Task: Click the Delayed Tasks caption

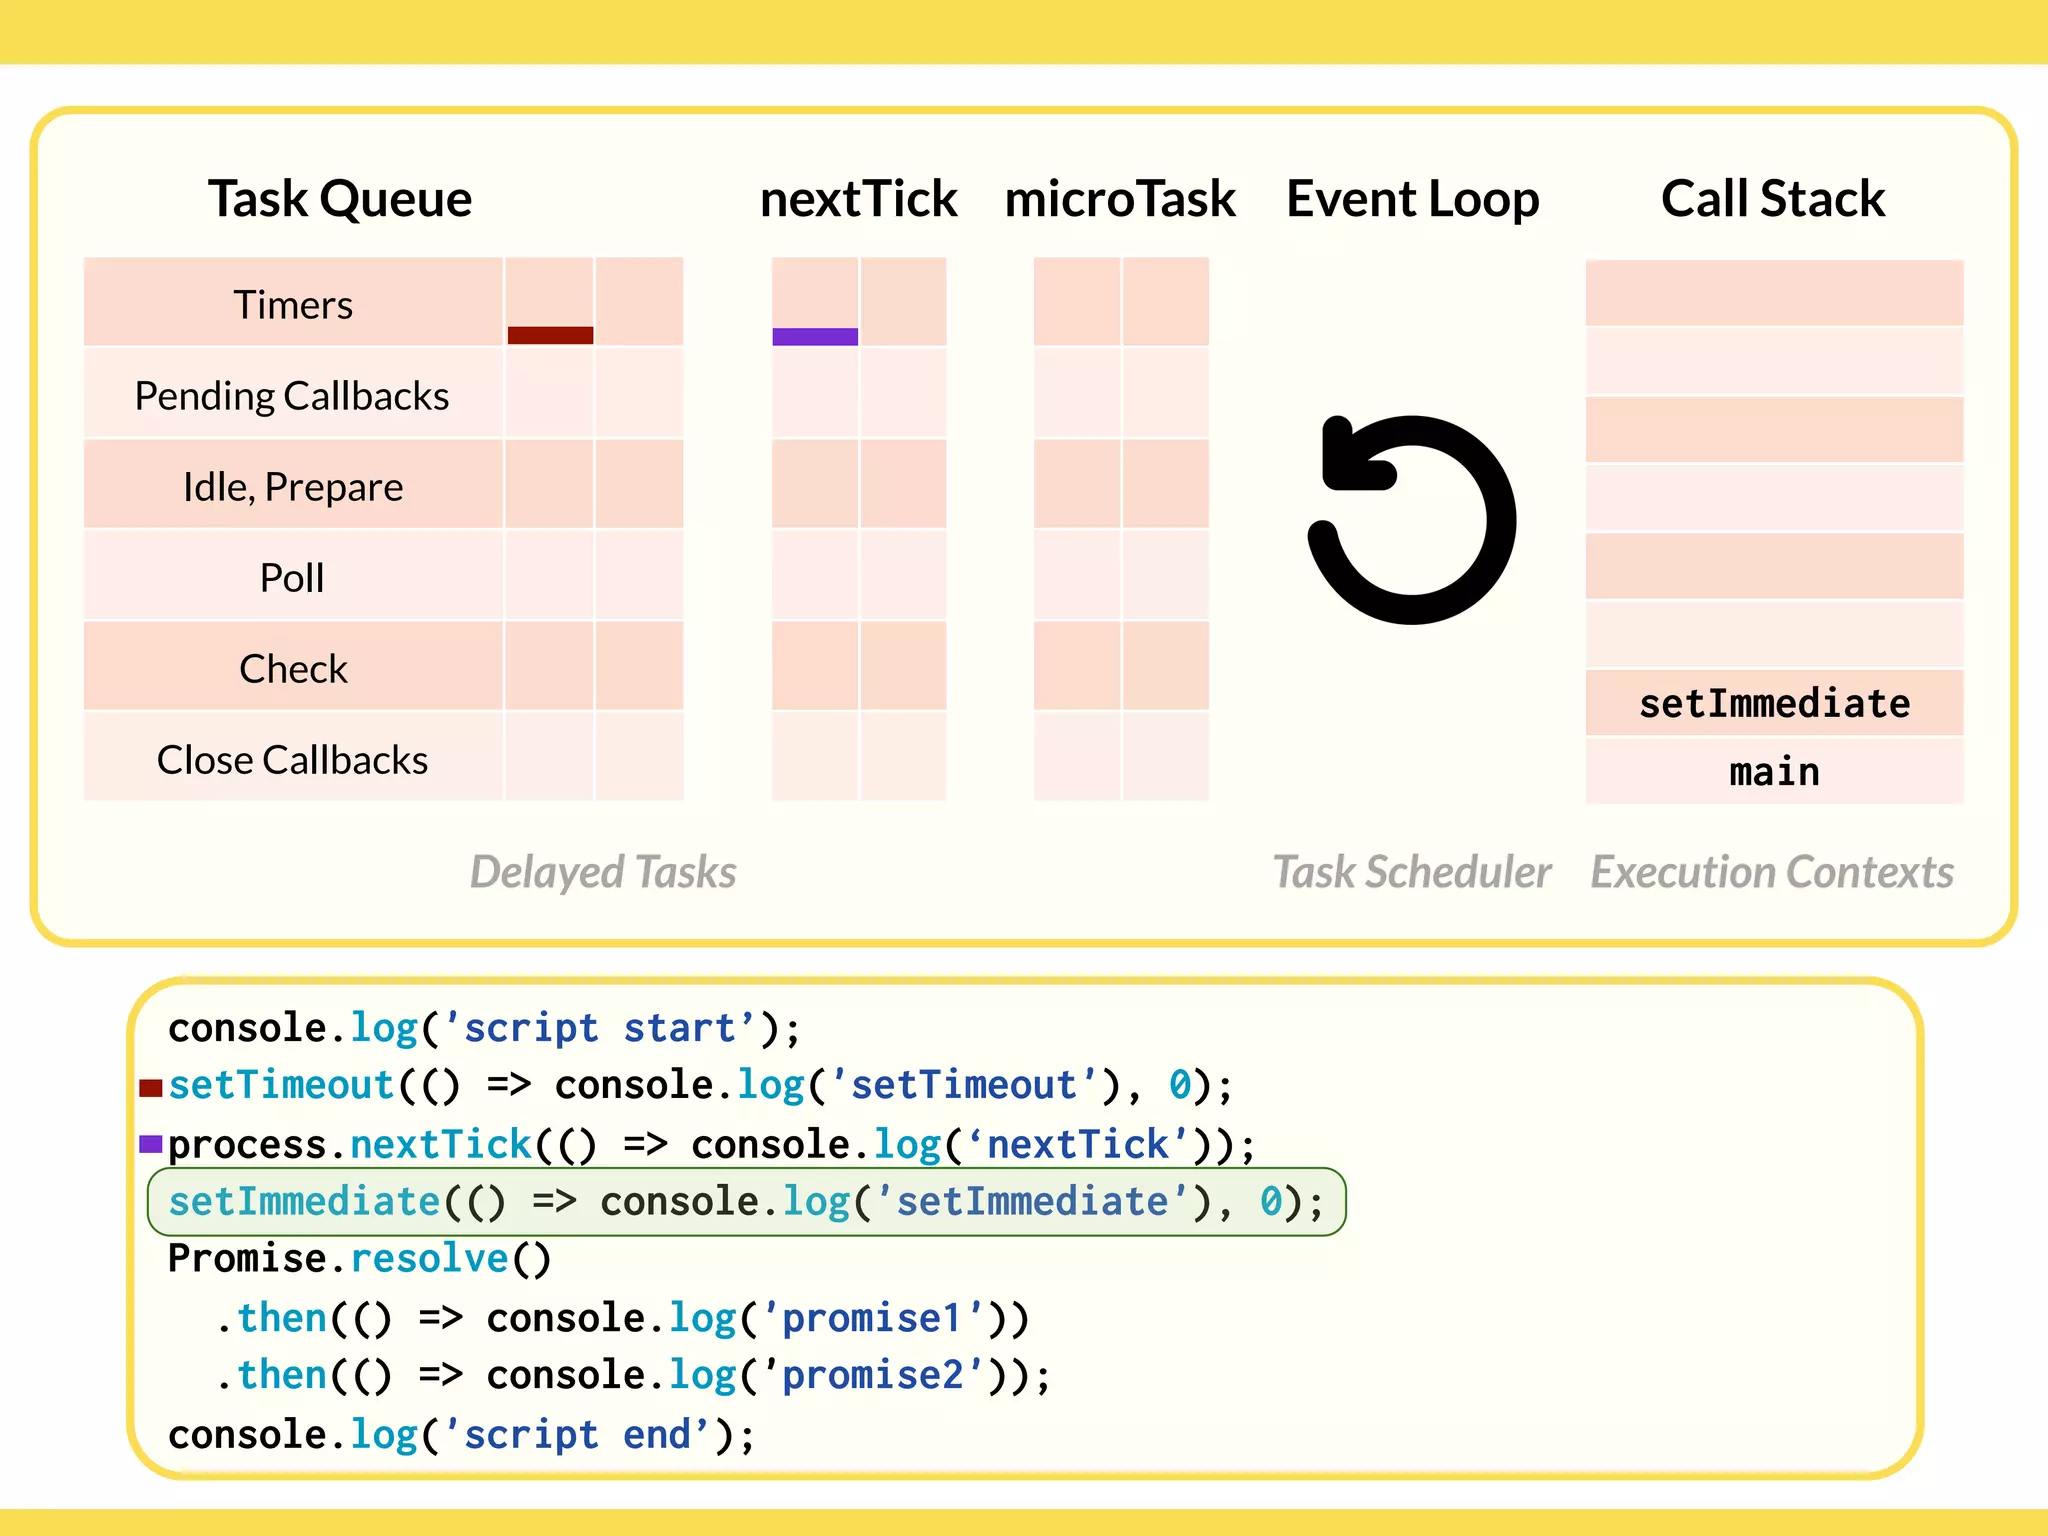Action: tap(603, 872)
